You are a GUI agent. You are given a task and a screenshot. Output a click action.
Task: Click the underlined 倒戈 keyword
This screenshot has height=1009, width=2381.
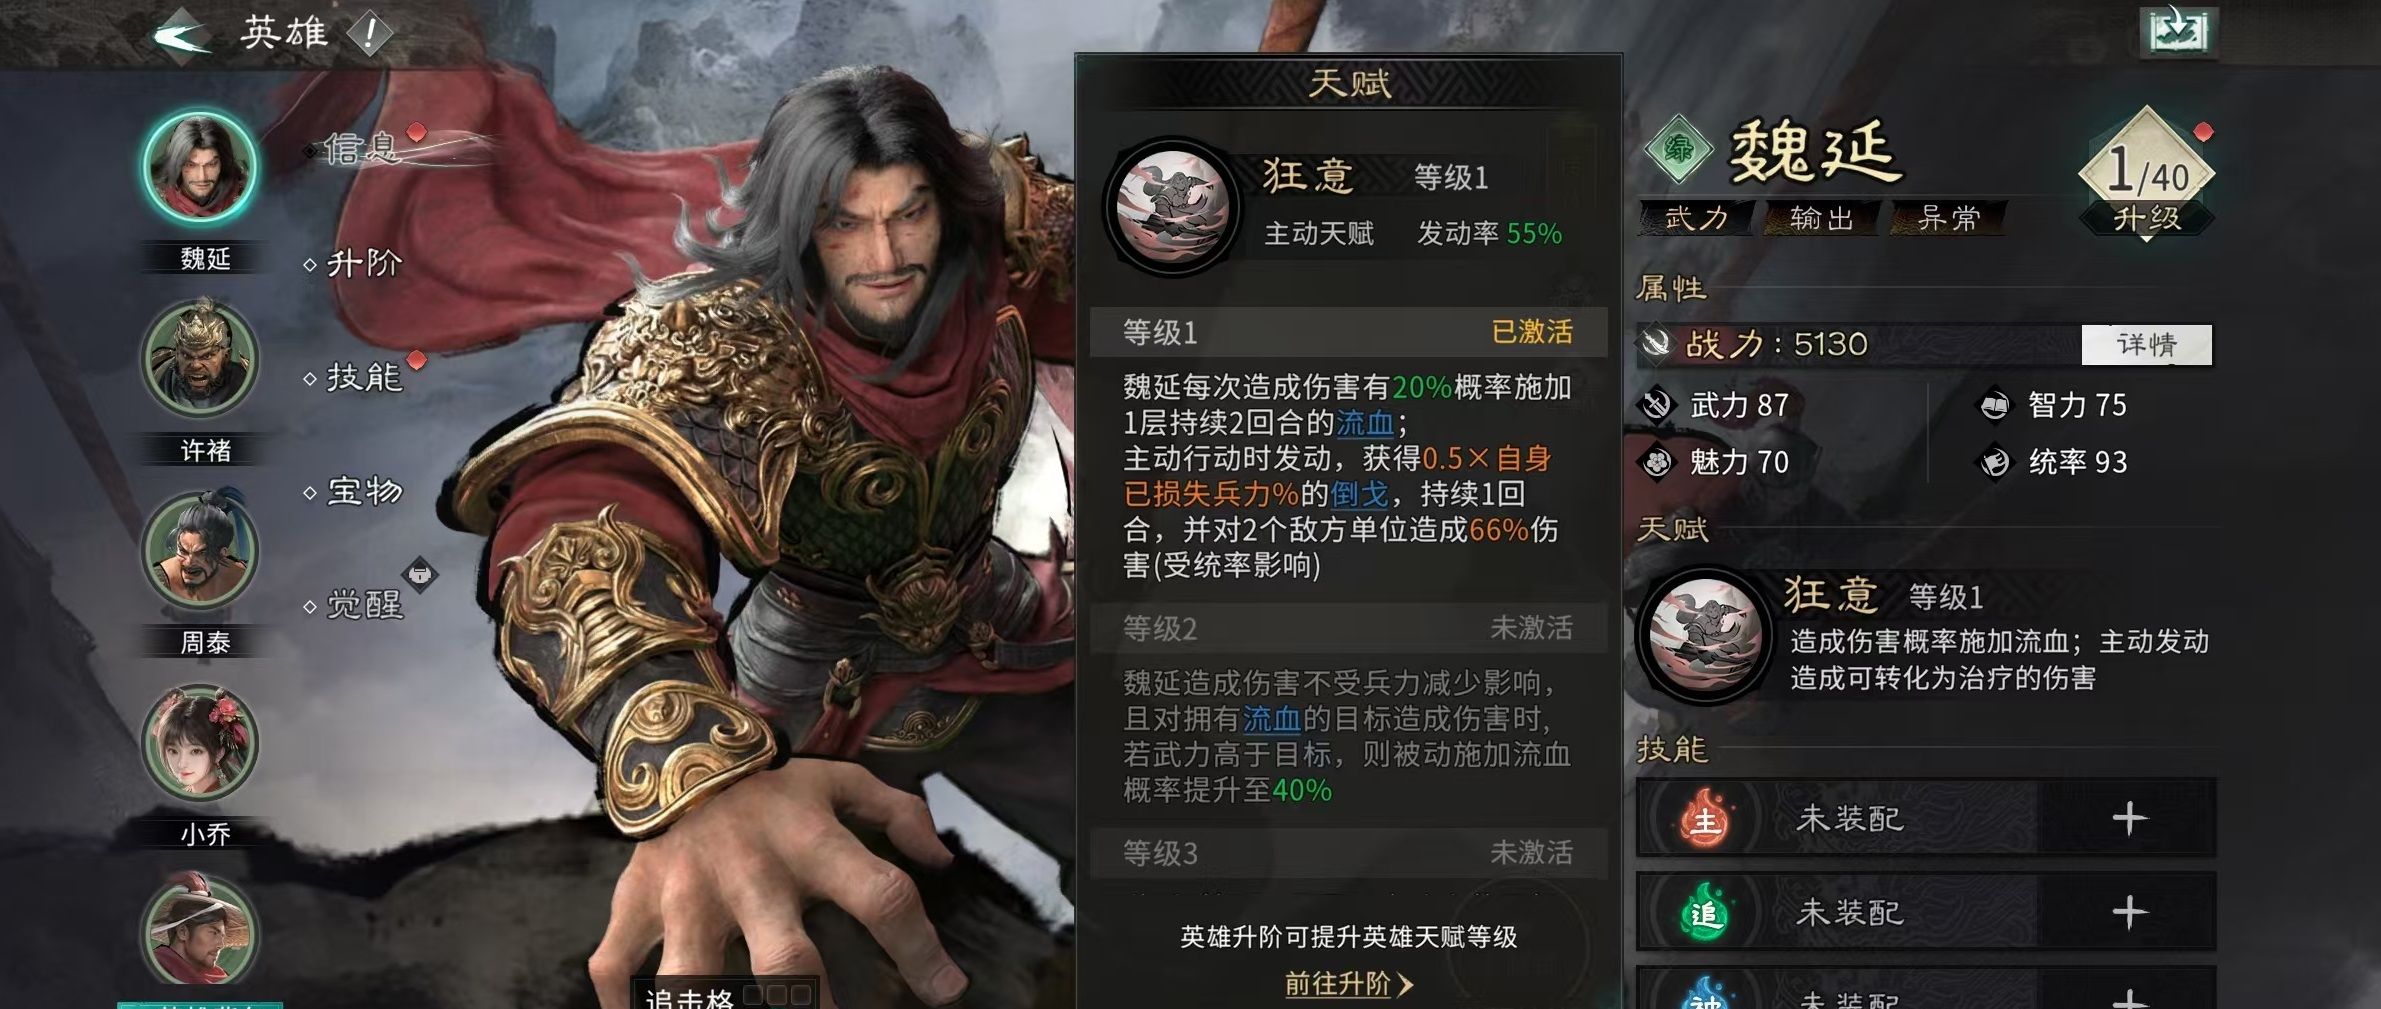(x=1359, y=493)
